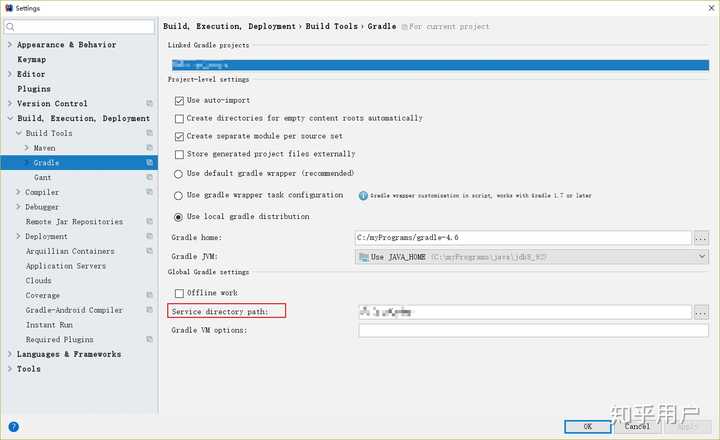Browse for Gradle home folder button
The image size is (720, 440).
701,238
